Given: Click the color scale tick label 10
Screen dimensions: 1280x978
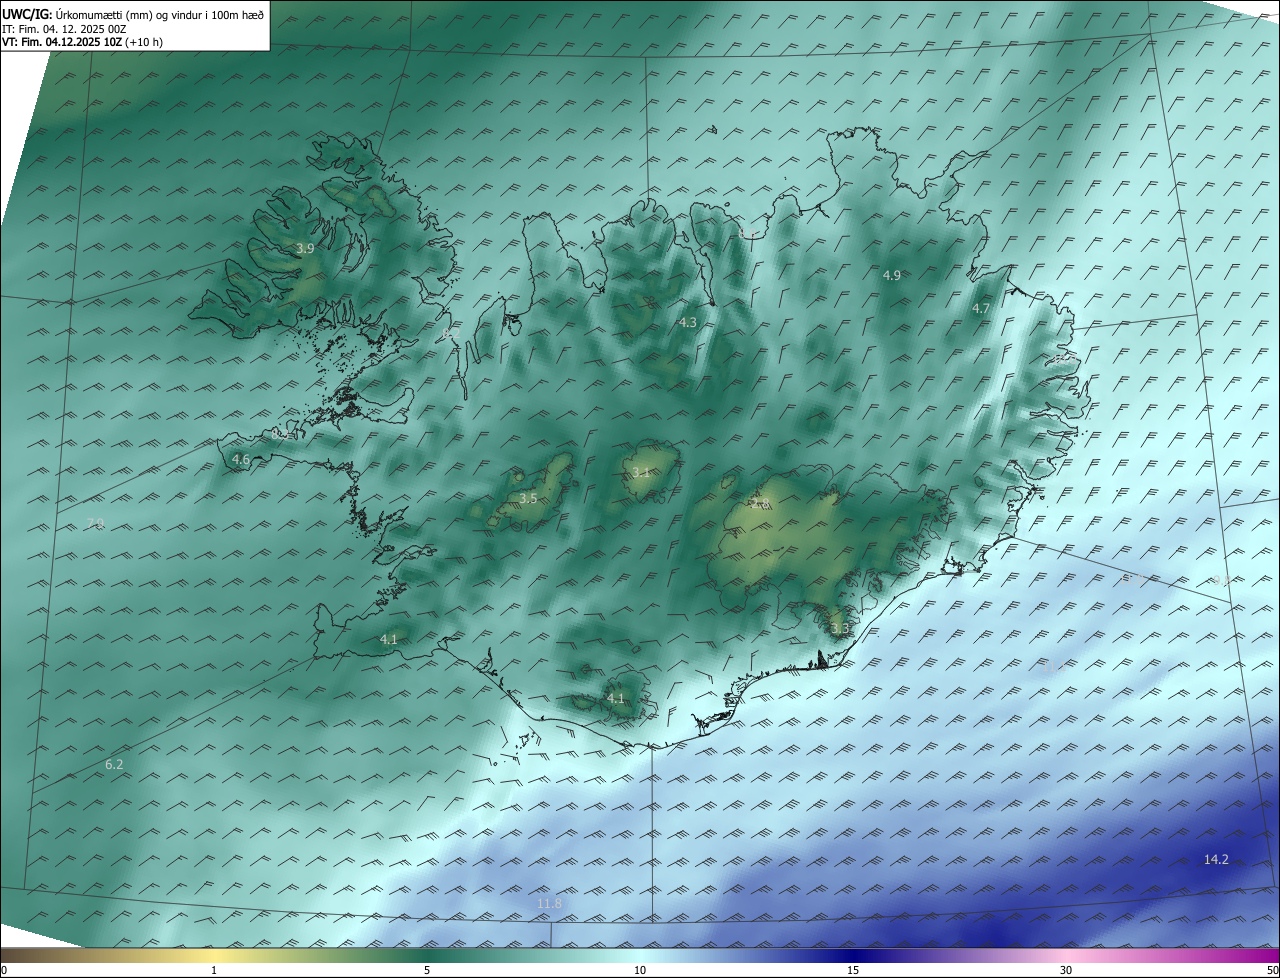Looking at the screenshot, I should [x=640, y=970].
